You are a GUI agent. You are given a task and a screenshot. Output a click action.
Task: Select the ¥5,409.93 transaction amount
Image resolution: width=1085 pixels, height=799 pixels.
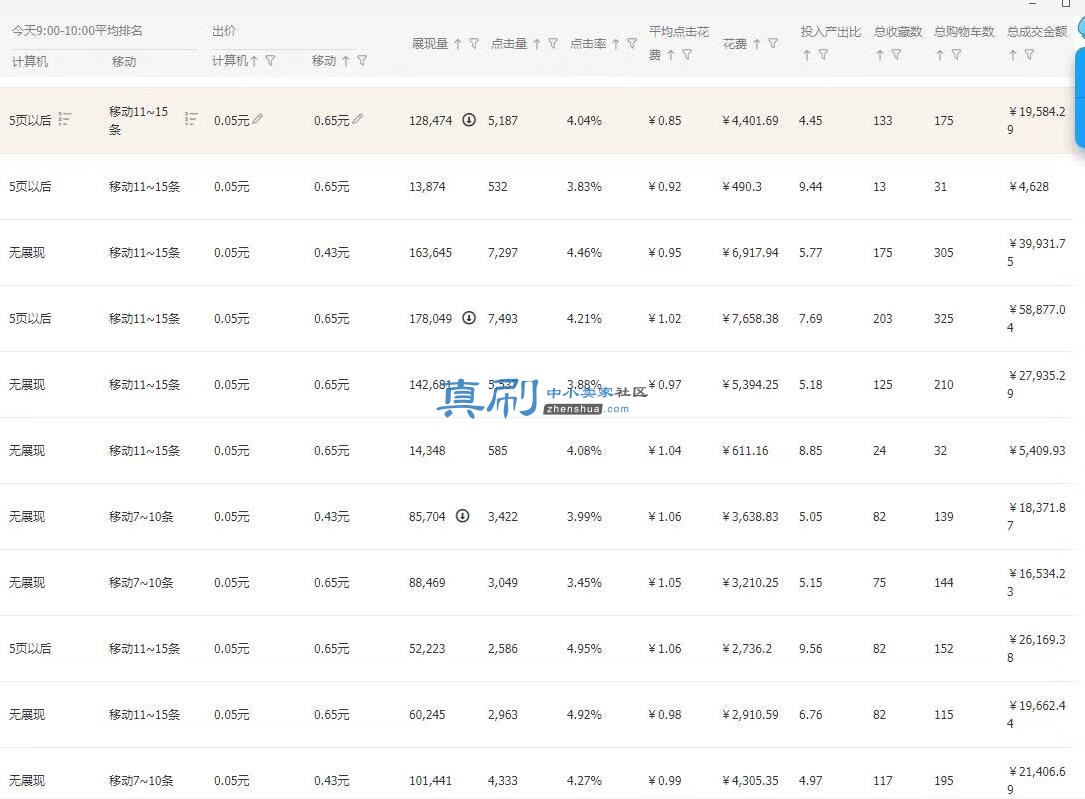click(1037, 450)
